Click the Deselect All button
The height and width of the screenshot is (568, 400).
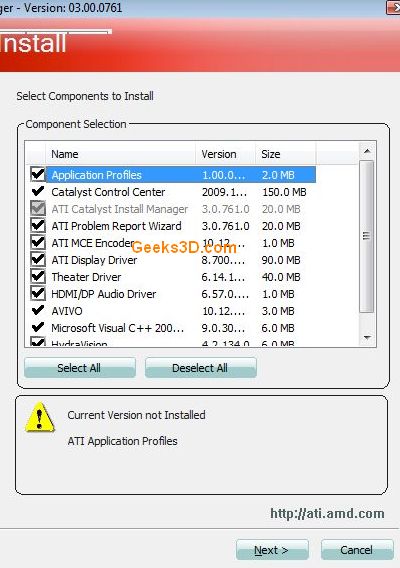click(x=201, y=368)
